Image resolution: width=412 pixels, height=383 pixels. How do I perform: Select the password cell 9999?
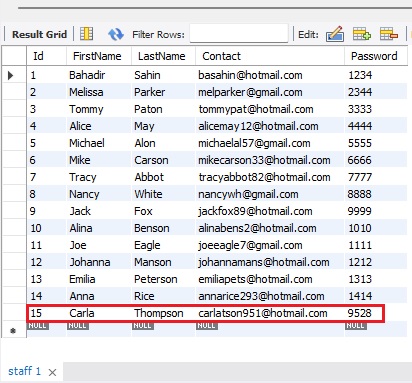(x=376, y=211)
